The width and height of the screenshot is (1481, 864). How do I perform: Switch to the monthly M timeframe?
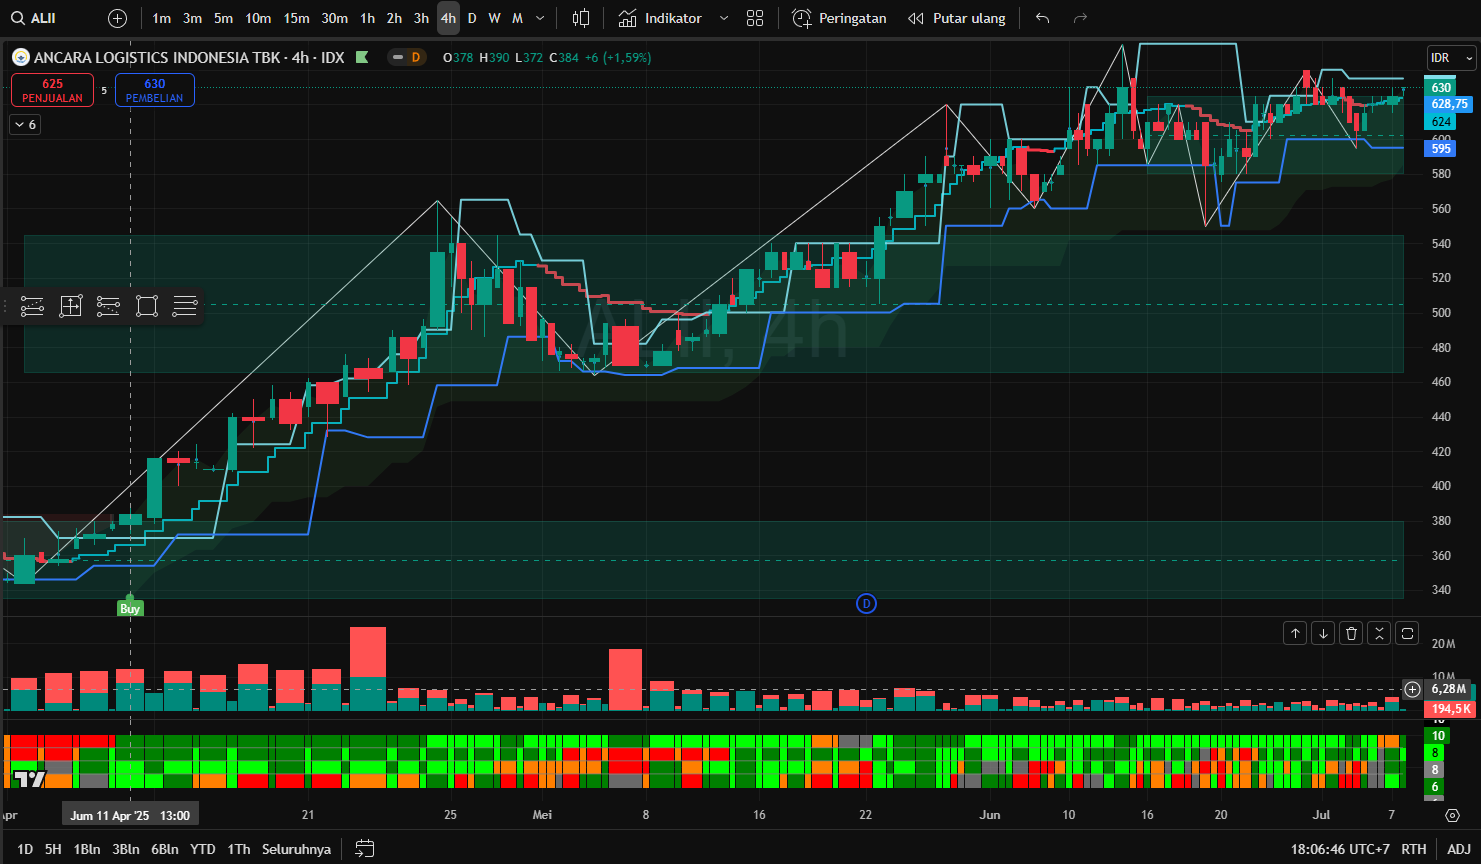[x=517, y=18]
